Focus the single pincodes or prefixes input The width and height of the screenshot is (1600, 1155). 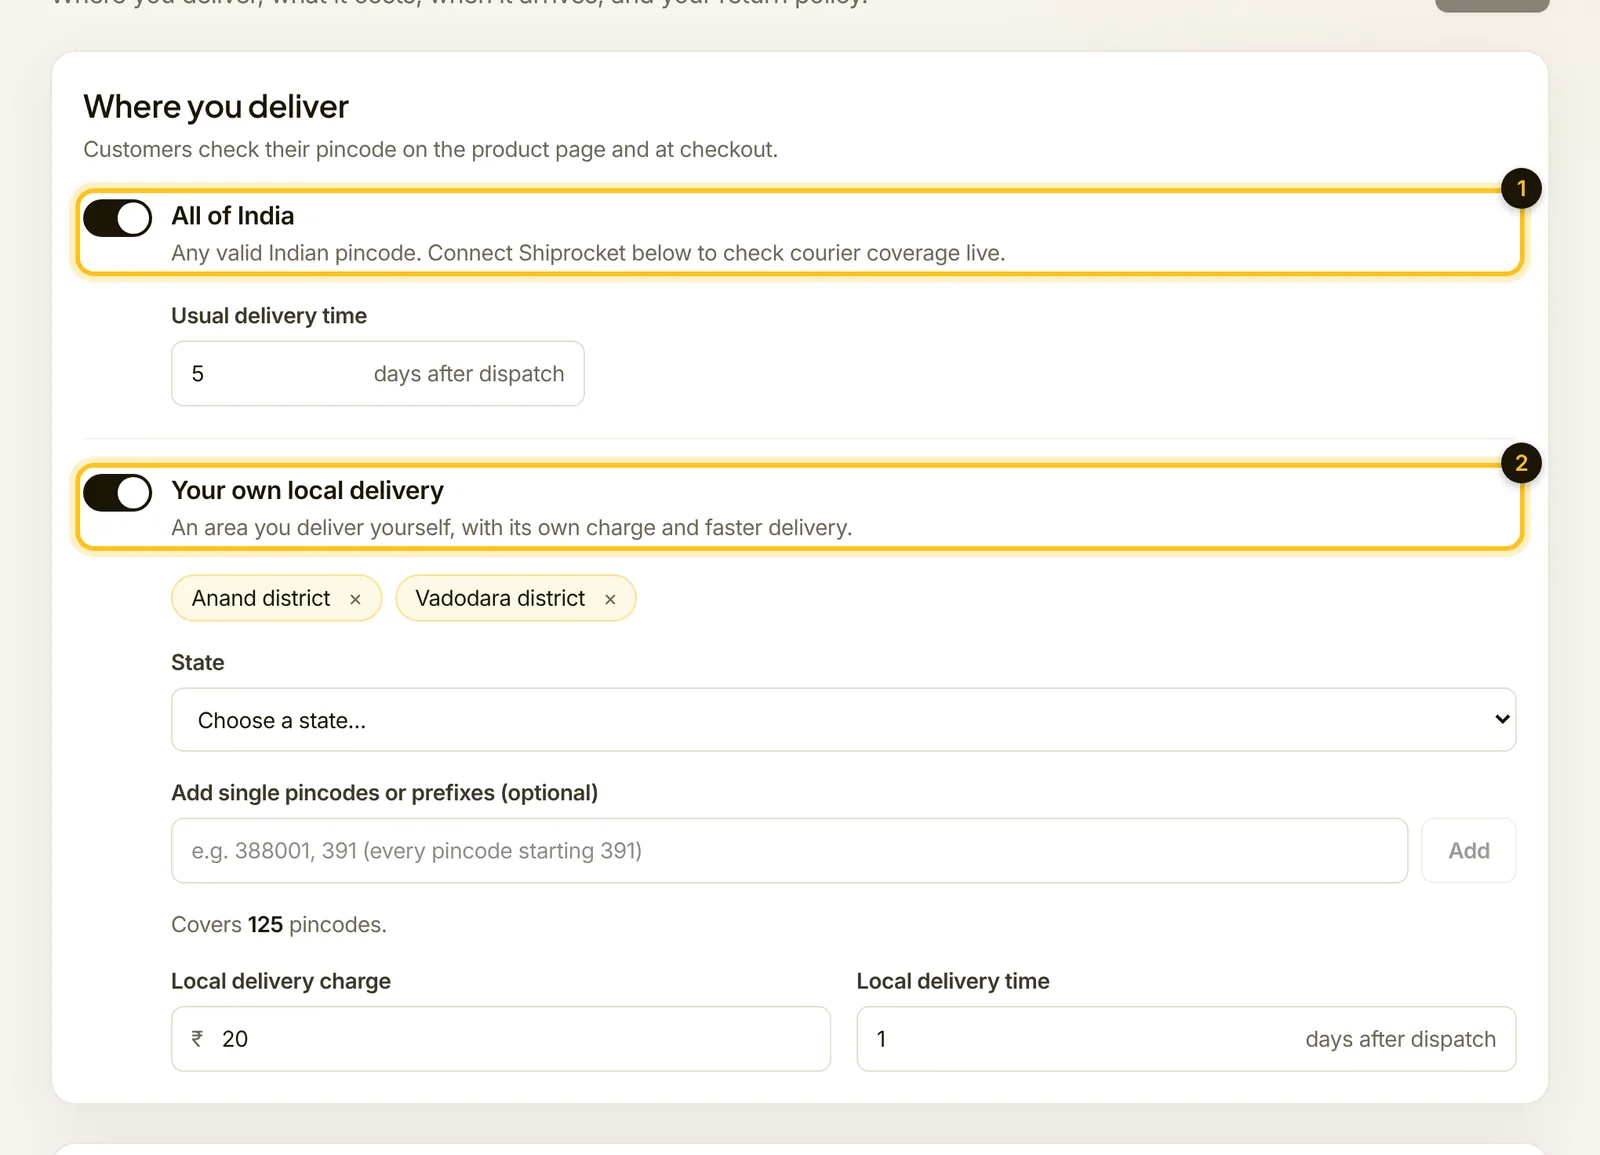click(x=789, y=850)
